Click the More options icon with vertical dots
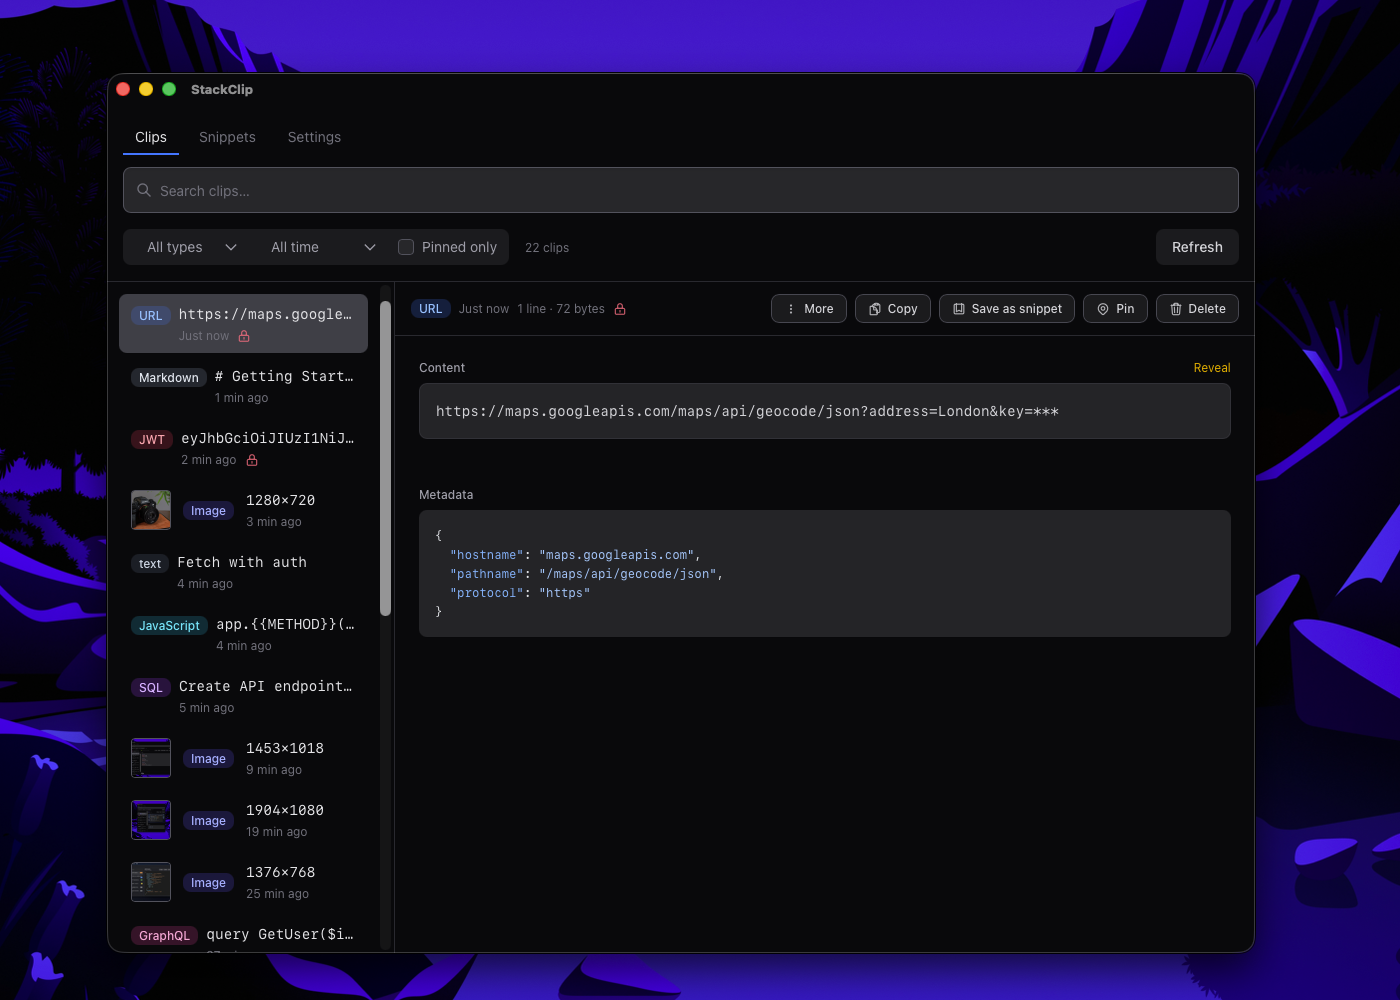The width and height of the screenshot is (1400, 1000). click(791, 308)
